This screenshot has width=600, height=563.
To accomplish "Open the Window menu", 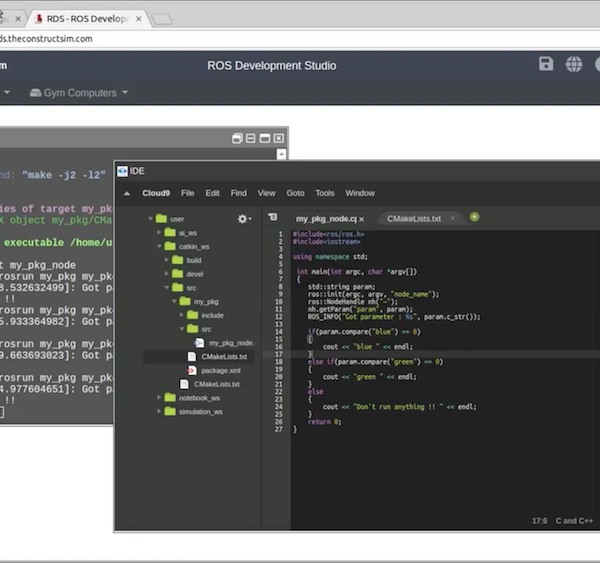I will pyautogui.click(x=360, y=193).
